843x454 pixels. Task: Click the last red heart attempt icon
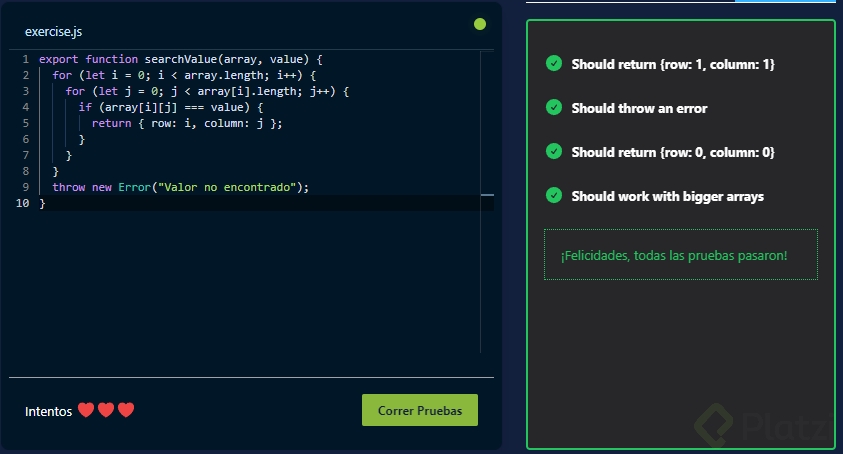click(126, 410)
